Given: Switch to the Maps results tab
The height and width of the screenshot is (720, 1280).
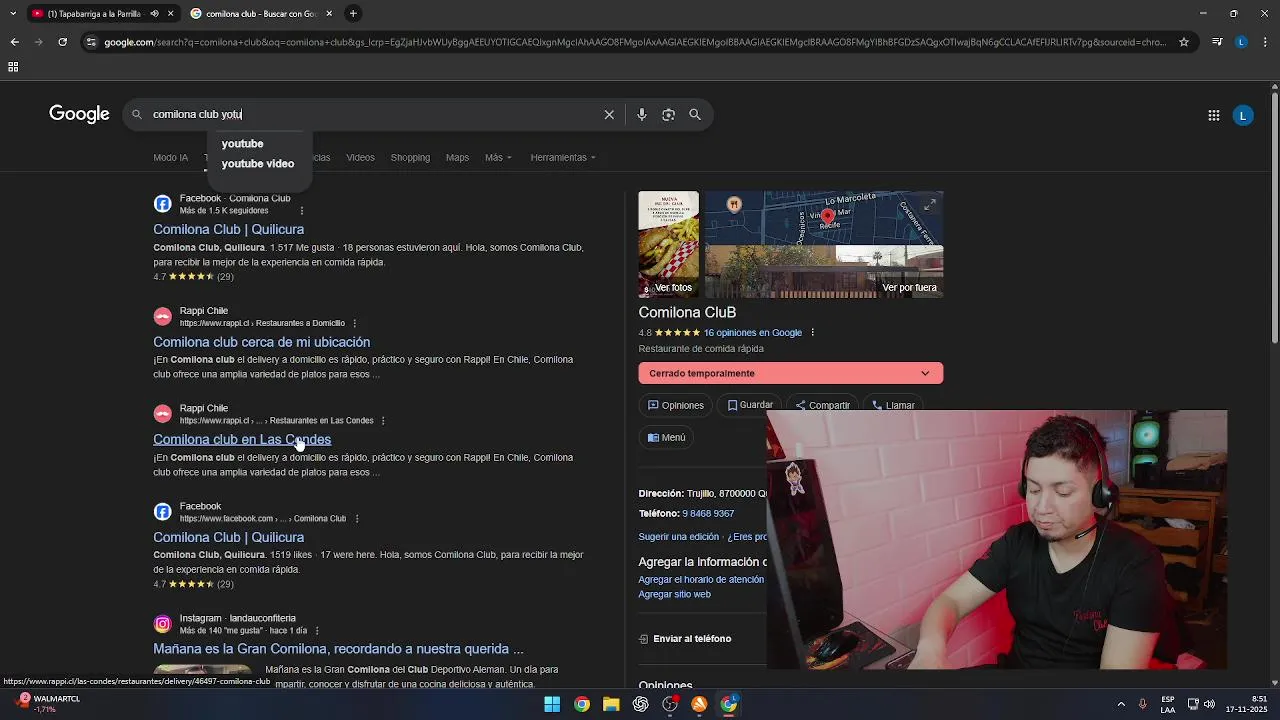Looking at the screenshot, I should point(457,158).
